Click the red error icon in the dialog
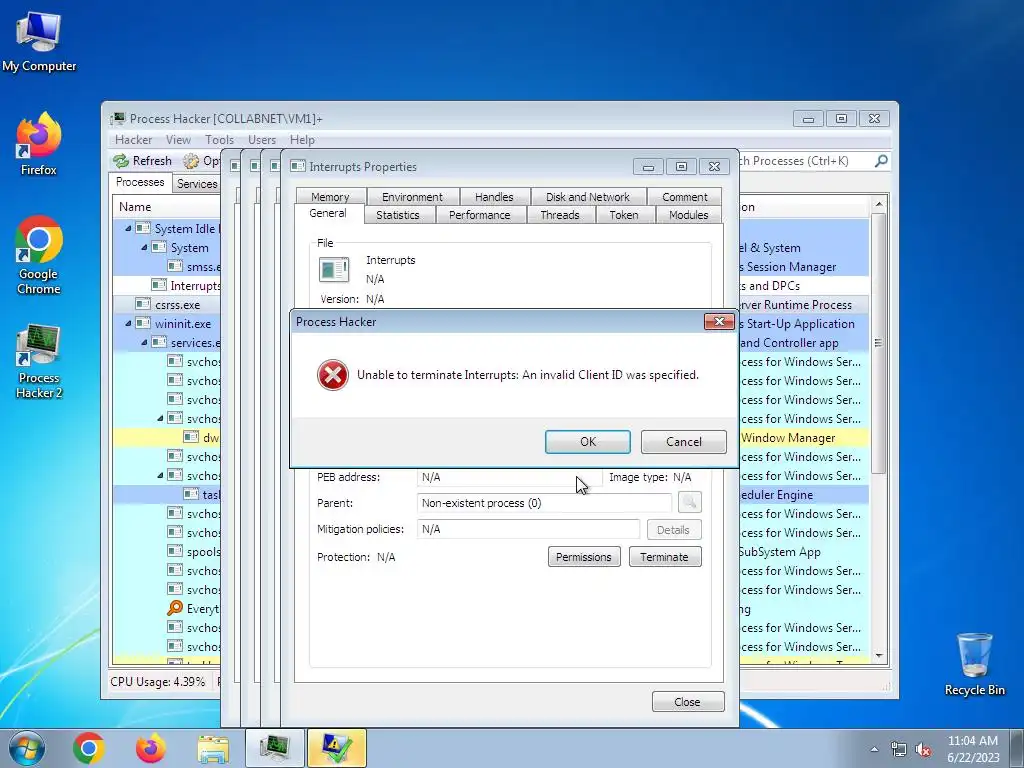1024x768 pixels. coord(332,375)
